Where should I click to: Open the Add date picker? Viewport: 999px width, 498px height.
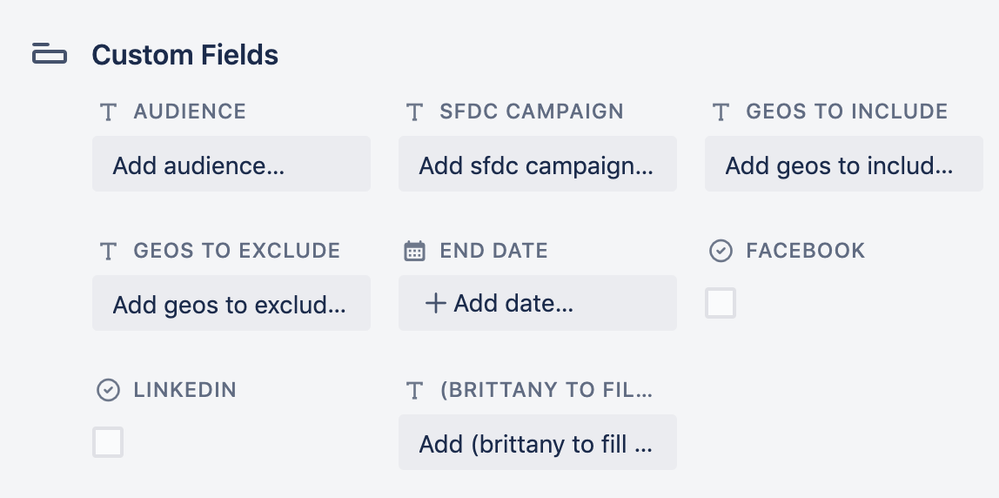tap(537, 304)
